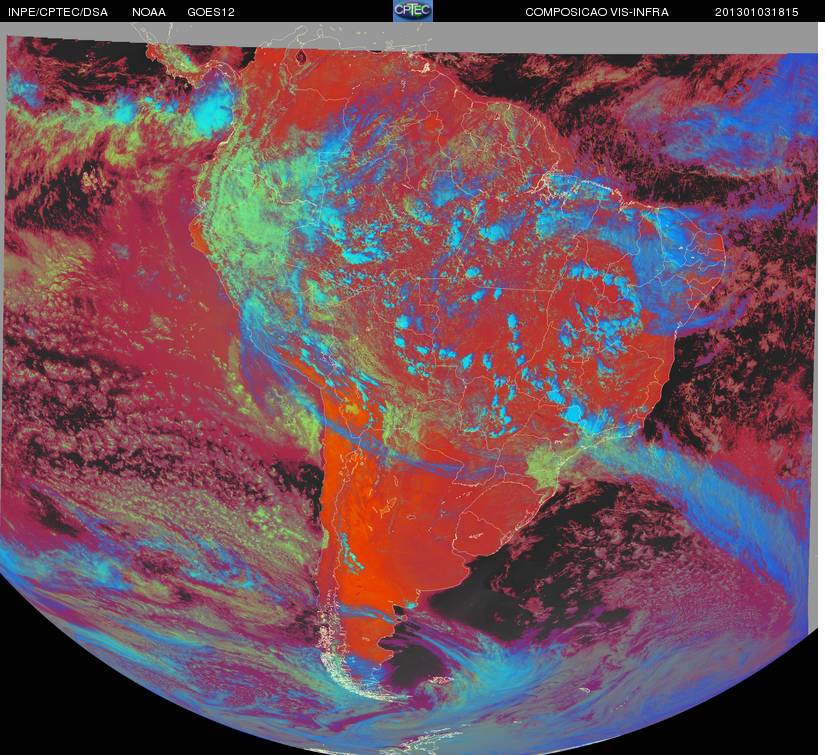Click the INPE/CPTEC/DSA header text
Viewport: 825px width, 755px height.
(x=58, y=12)
